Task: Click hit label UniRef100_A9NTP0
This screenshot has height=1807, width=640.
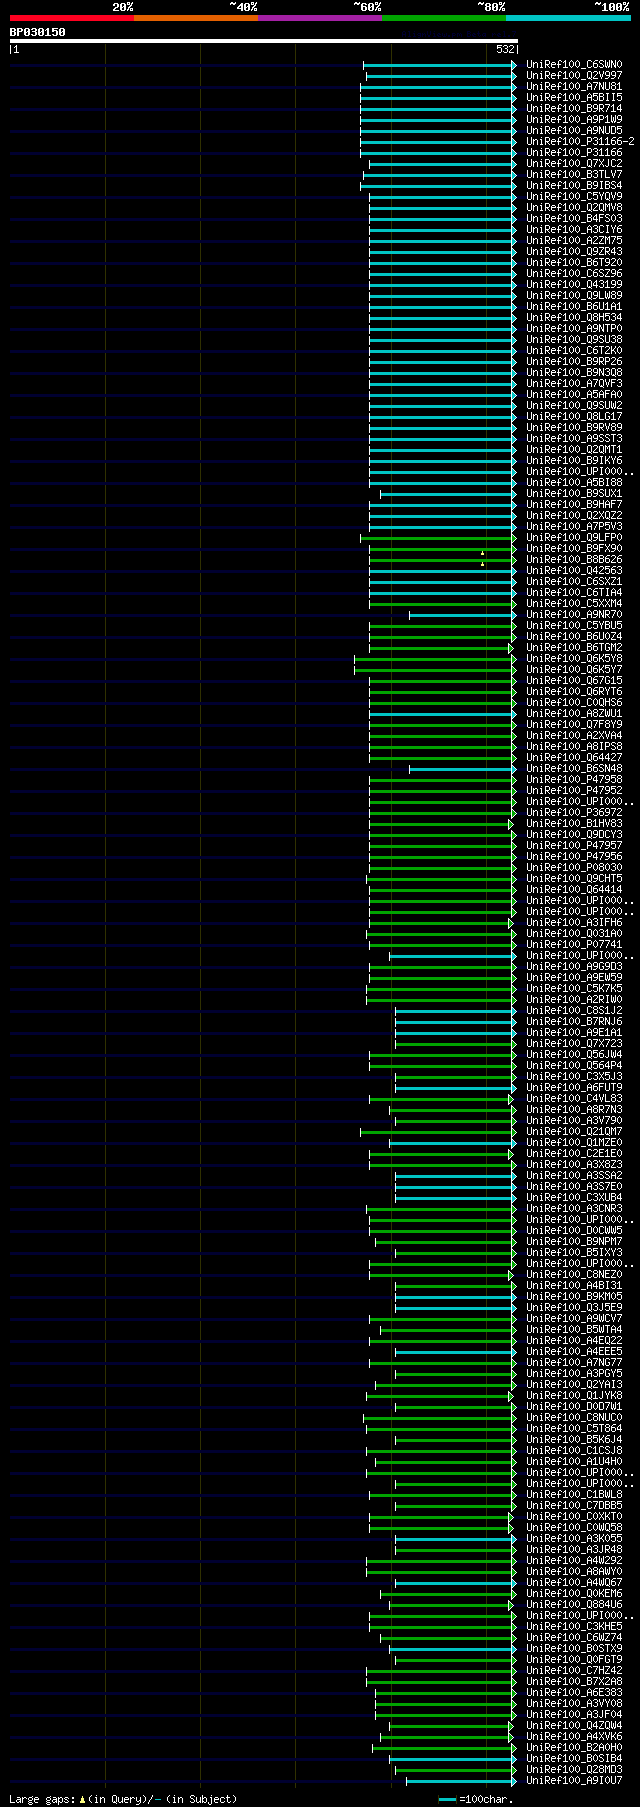Action: (x=574, y=329)
